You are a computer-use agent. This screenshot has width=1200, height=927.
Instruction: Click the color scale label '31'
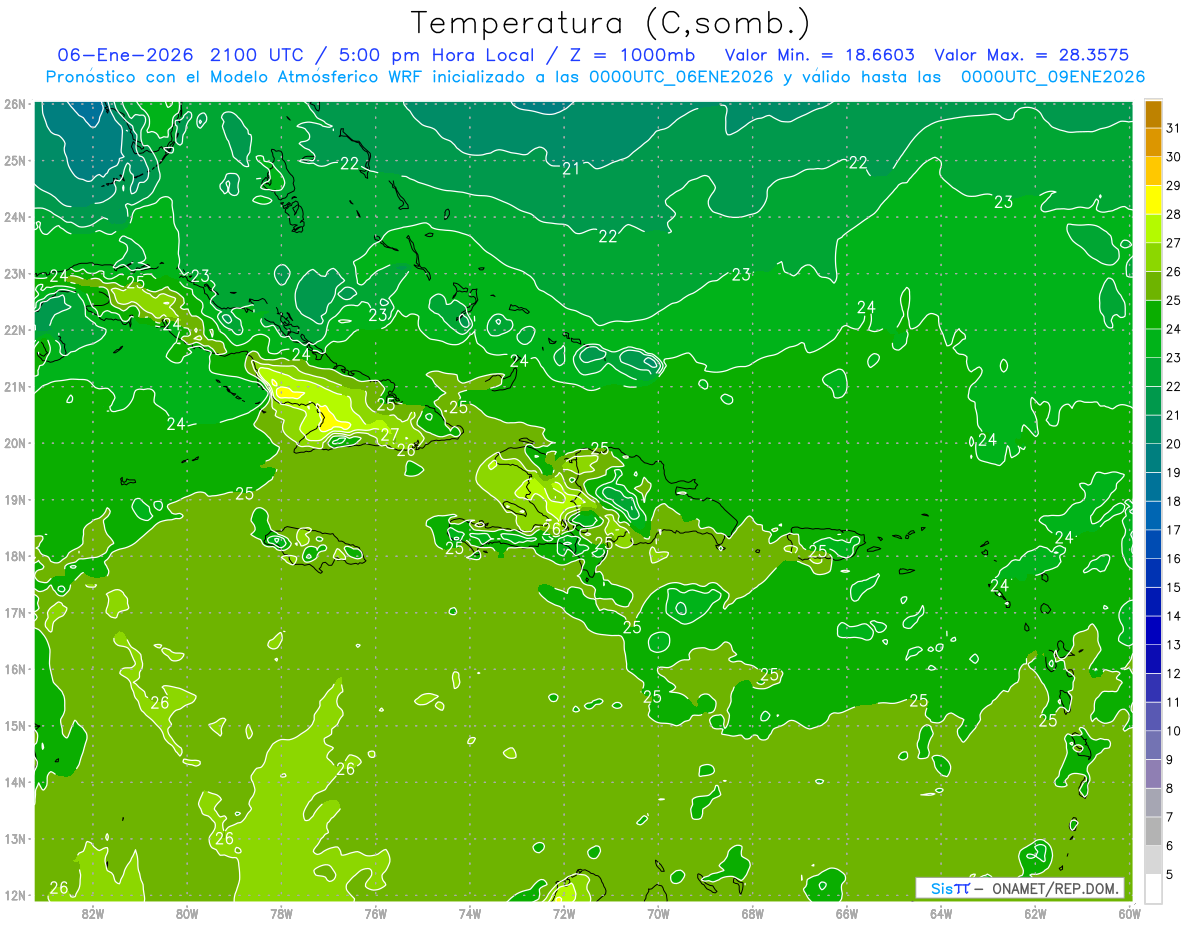click(1174, 127)
